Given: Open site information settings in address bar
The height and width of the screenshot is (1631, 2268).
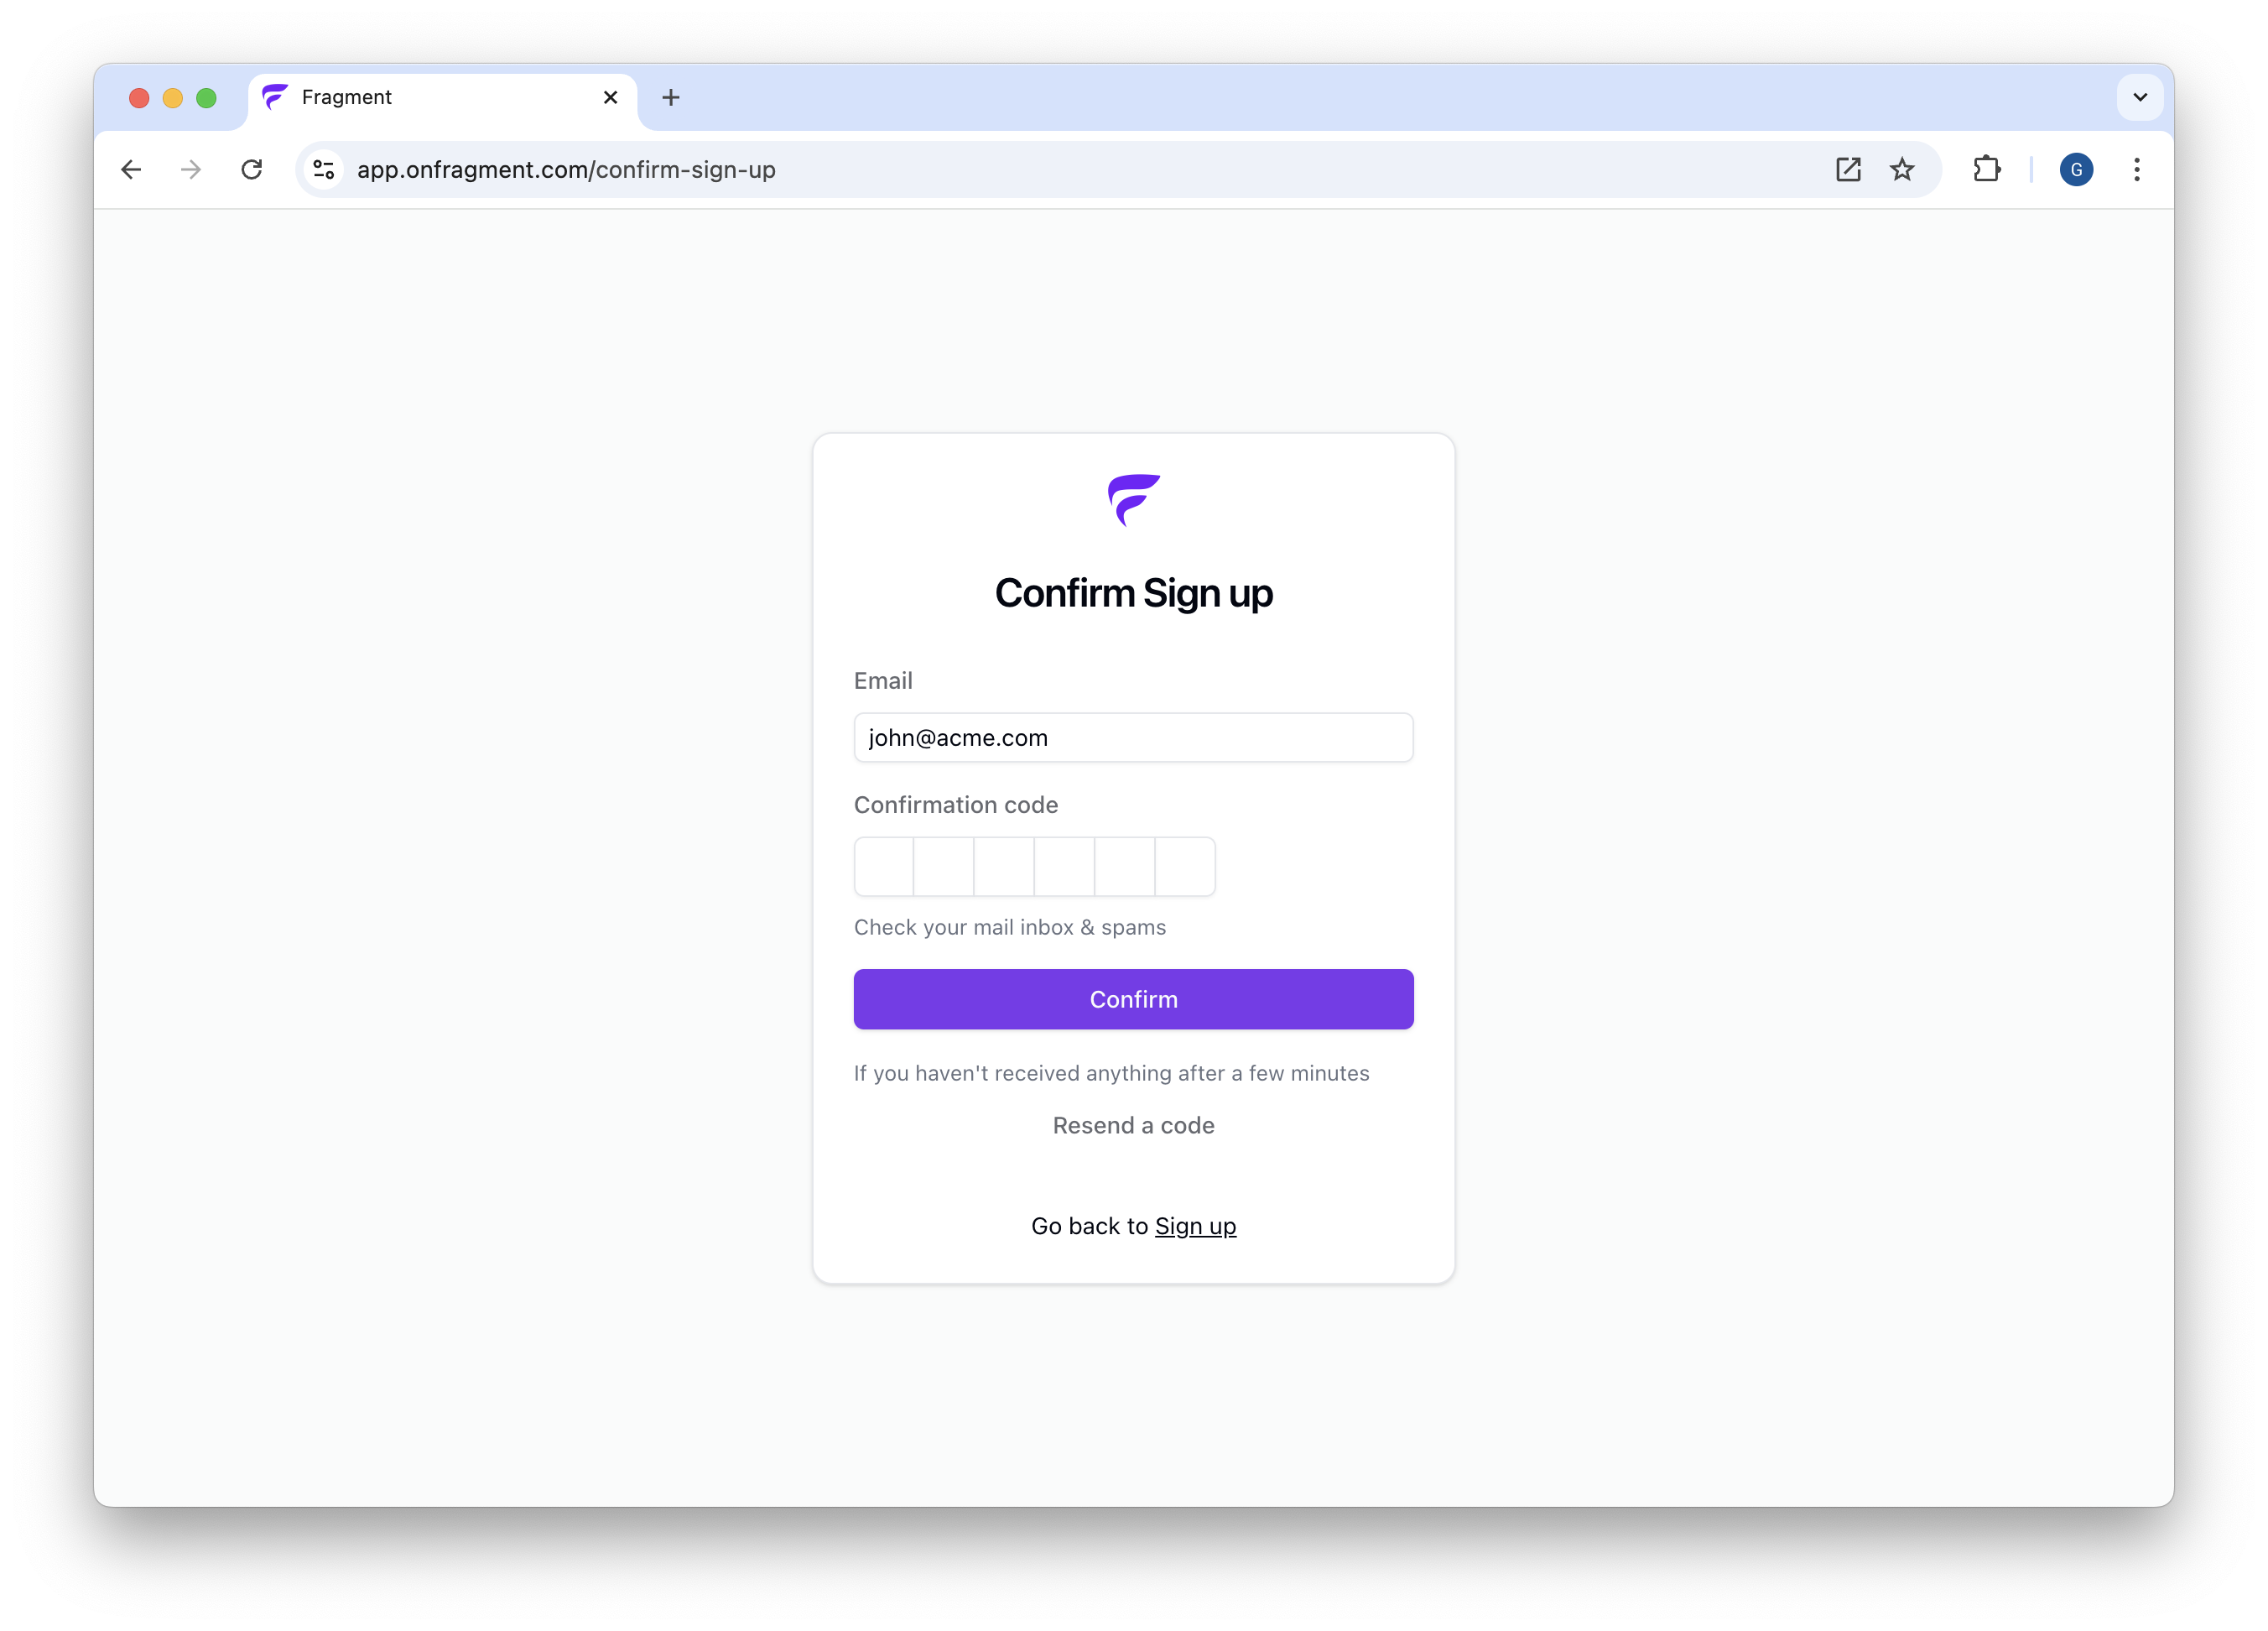Looking at the screenshot, I should [323, 169].
